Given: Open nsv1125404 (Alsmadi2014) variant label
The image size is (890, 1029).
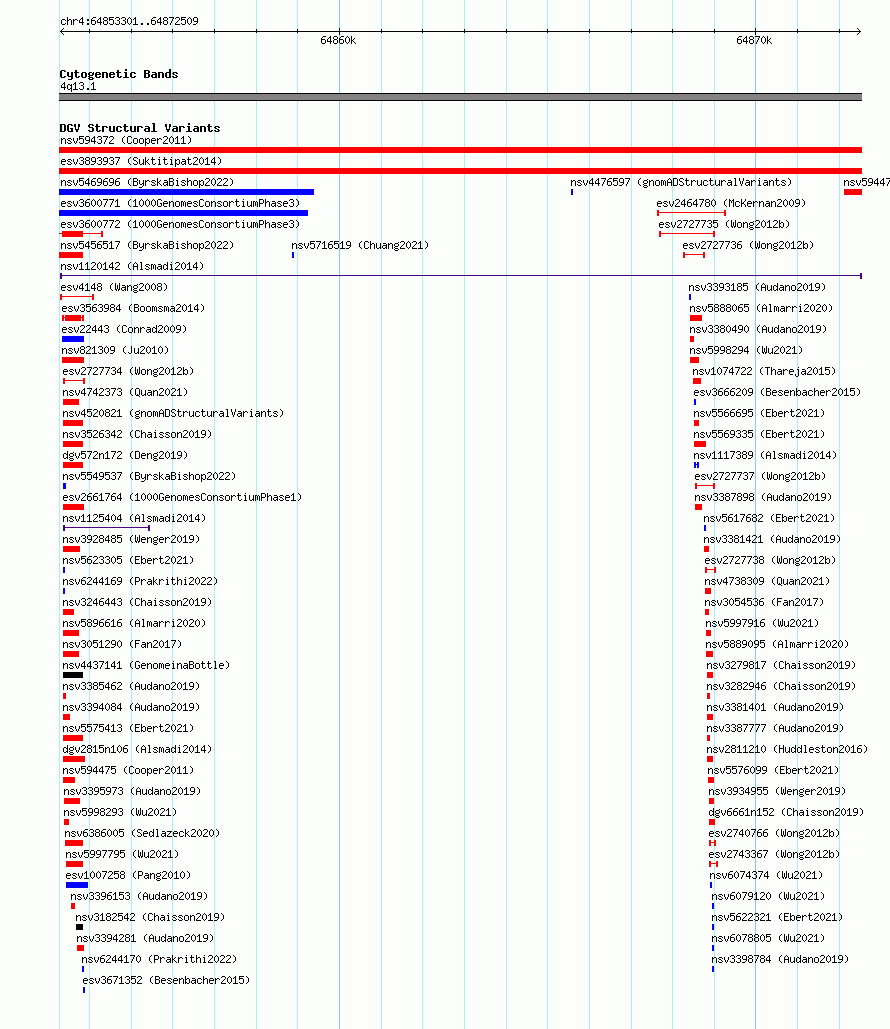Looking at the screenshot, I should coord(135,518).
